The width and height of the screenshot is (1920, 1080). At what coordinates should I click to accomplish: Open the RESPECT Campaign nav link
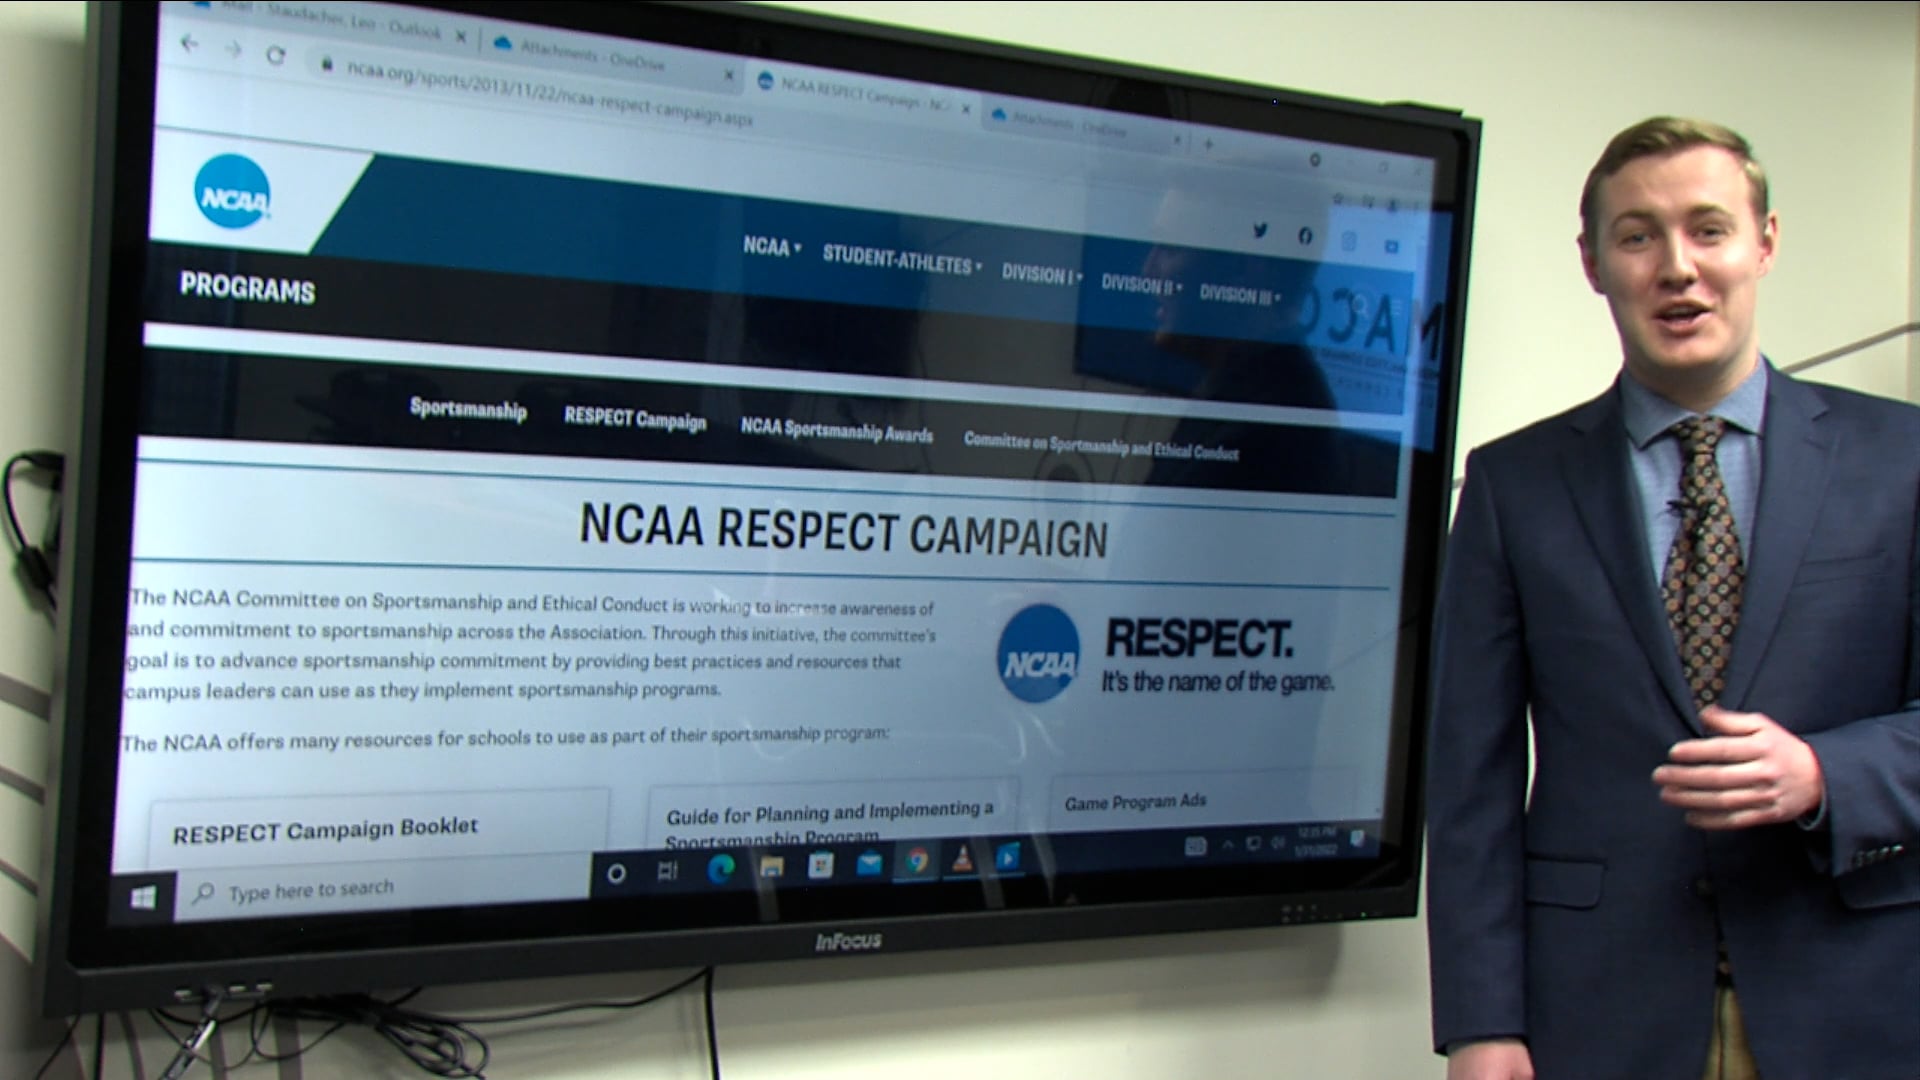635,418
